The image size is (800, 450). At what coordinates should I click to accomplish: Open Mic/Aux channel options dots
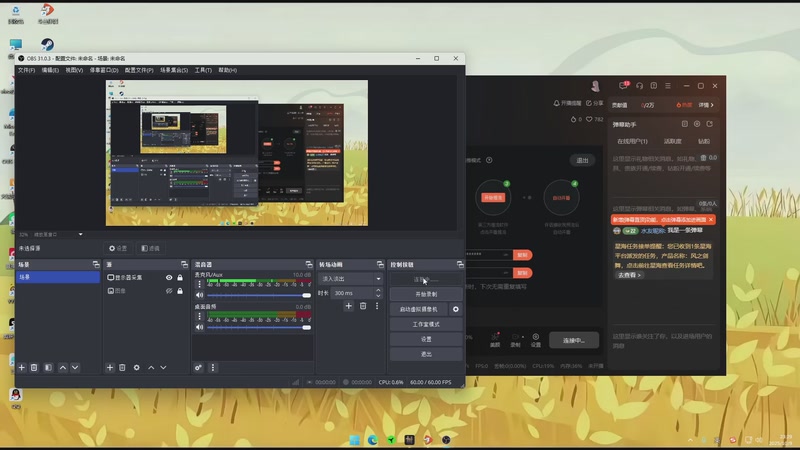(x=199, y=284)
